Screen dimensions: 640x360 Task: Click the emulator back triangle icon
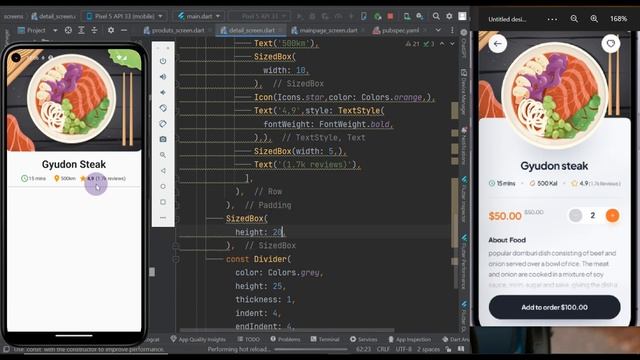[163, 171]
